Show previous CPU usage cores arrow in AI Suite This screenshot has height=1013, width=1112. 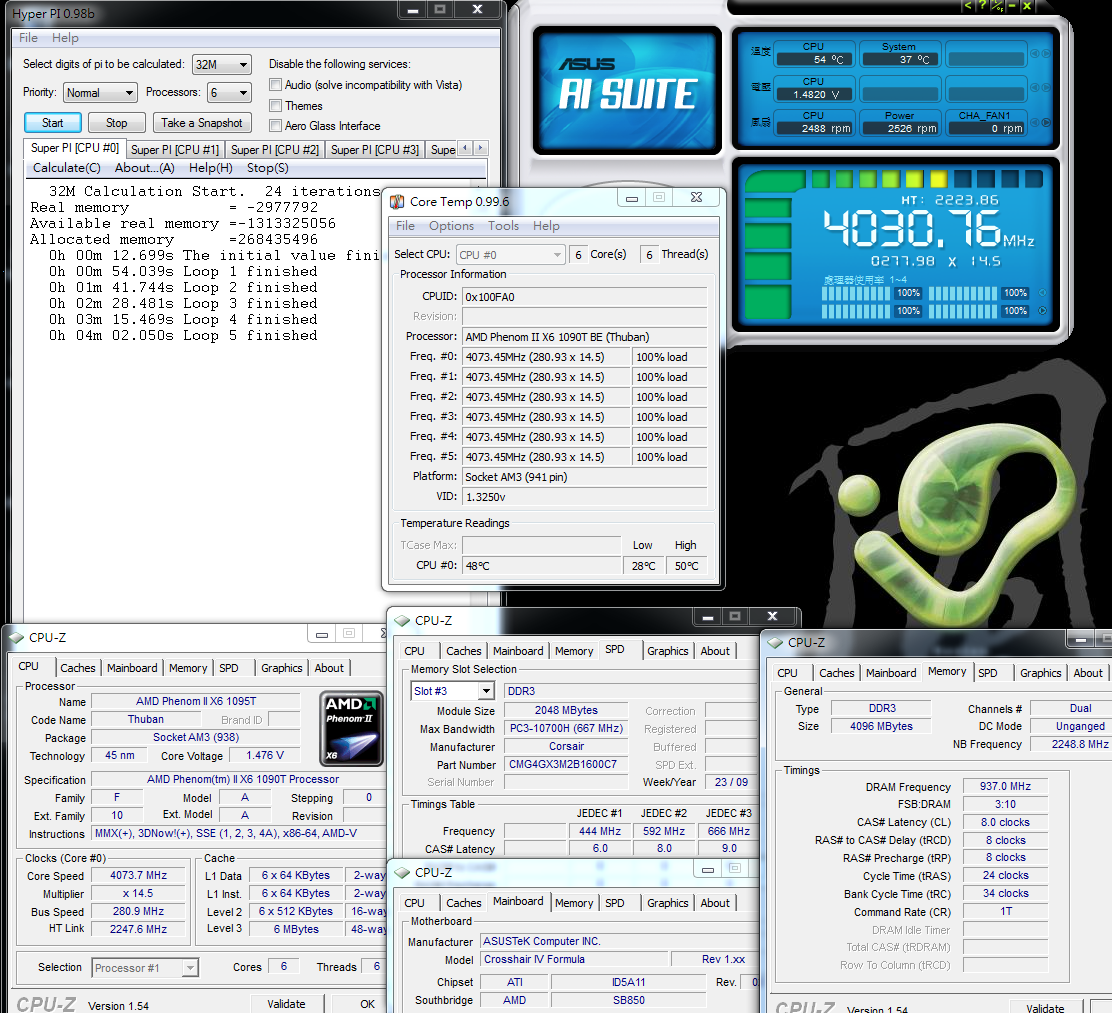tap(1042, 292)
